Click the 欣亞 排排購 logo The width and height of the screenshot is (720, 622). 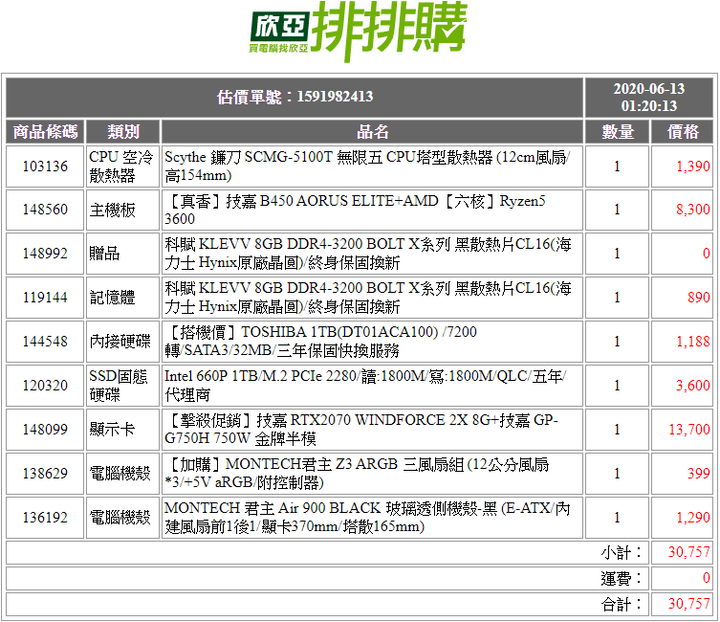pos(359,31)
